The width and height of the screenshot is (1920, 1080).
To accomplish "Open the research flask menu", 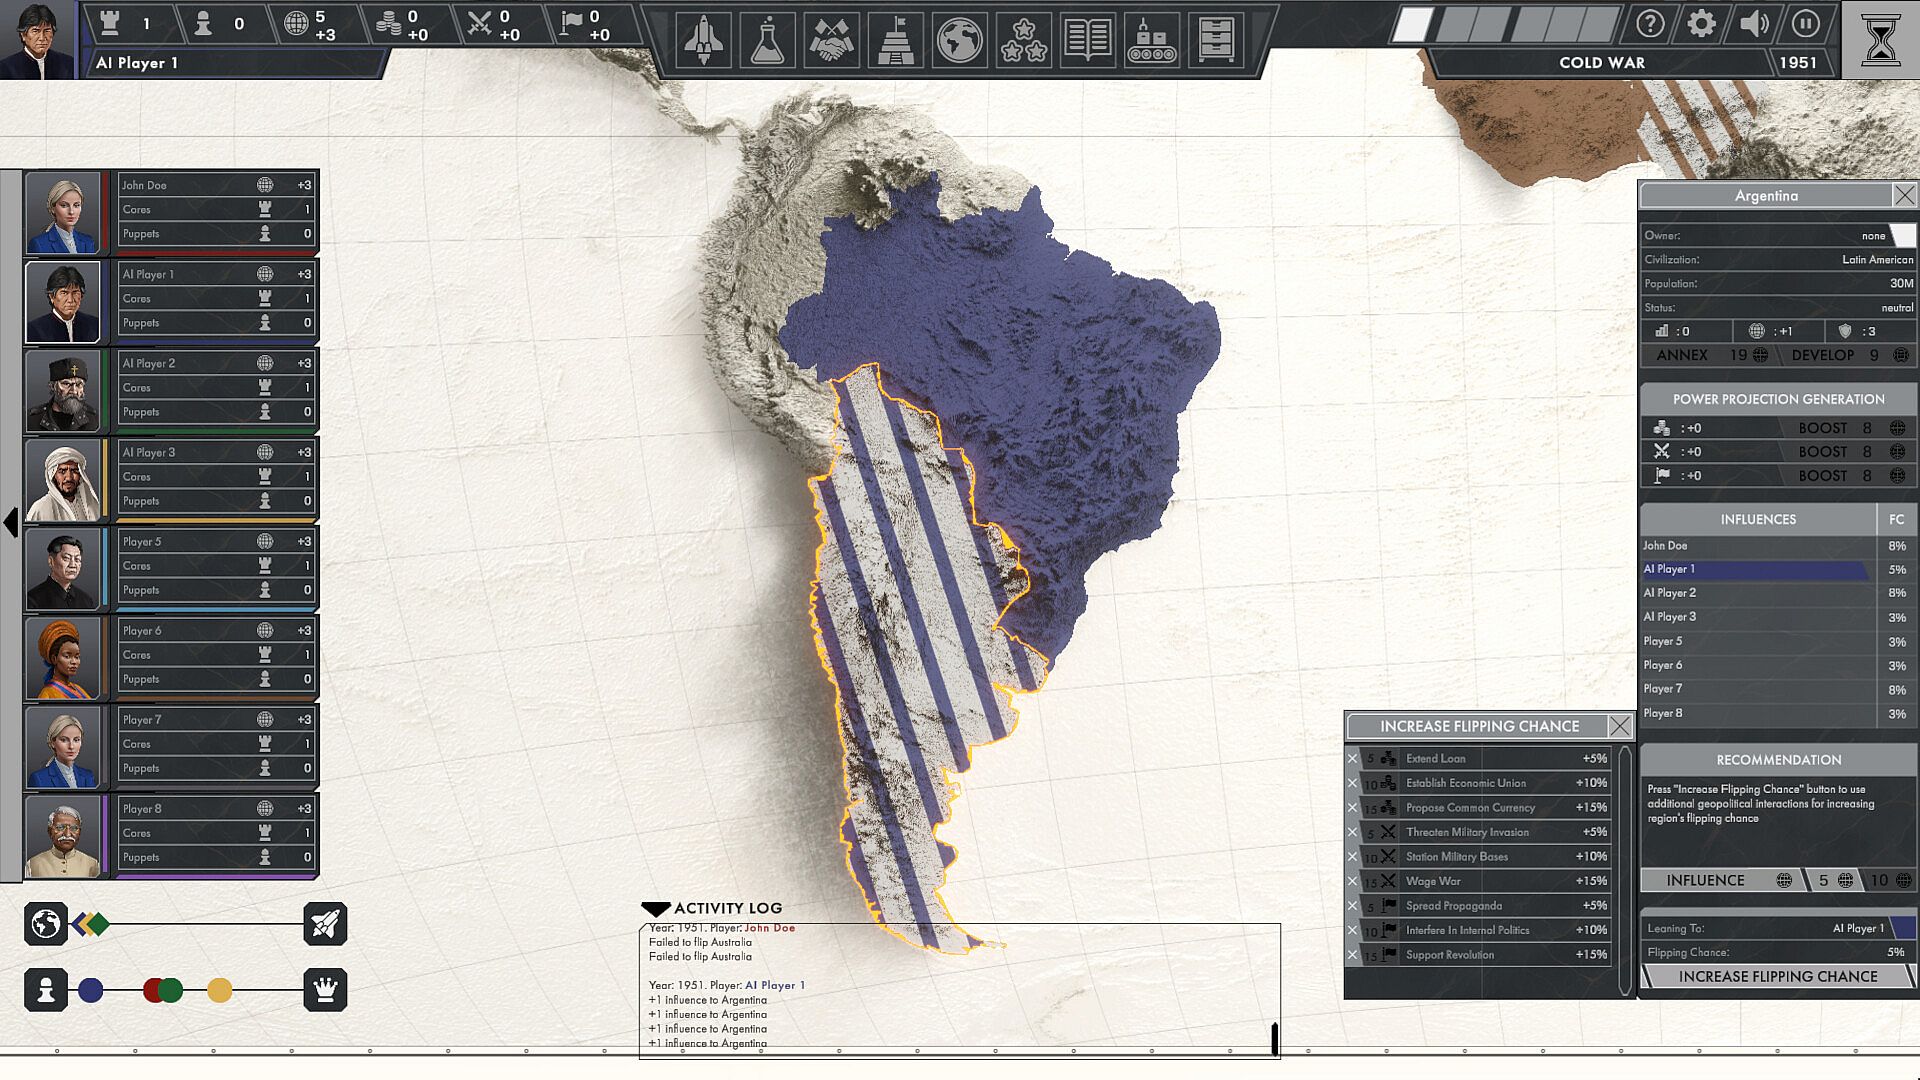I will [x=767, y=41].
